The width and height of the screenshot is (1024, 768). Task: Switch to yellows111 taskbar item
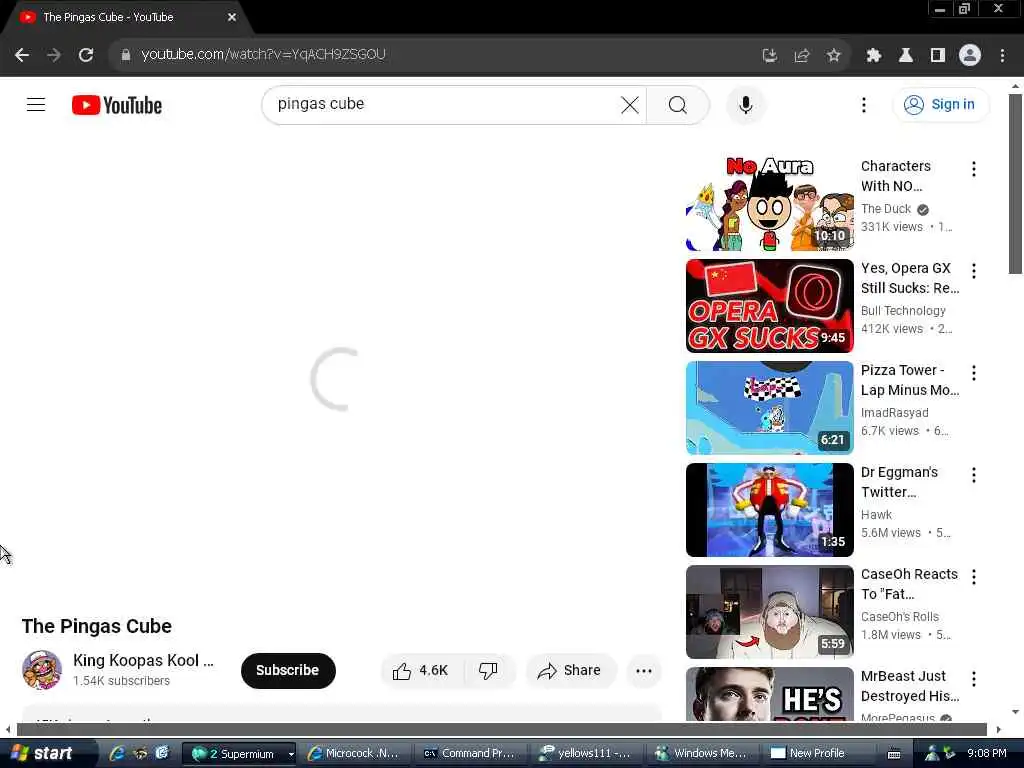[585, 754]
